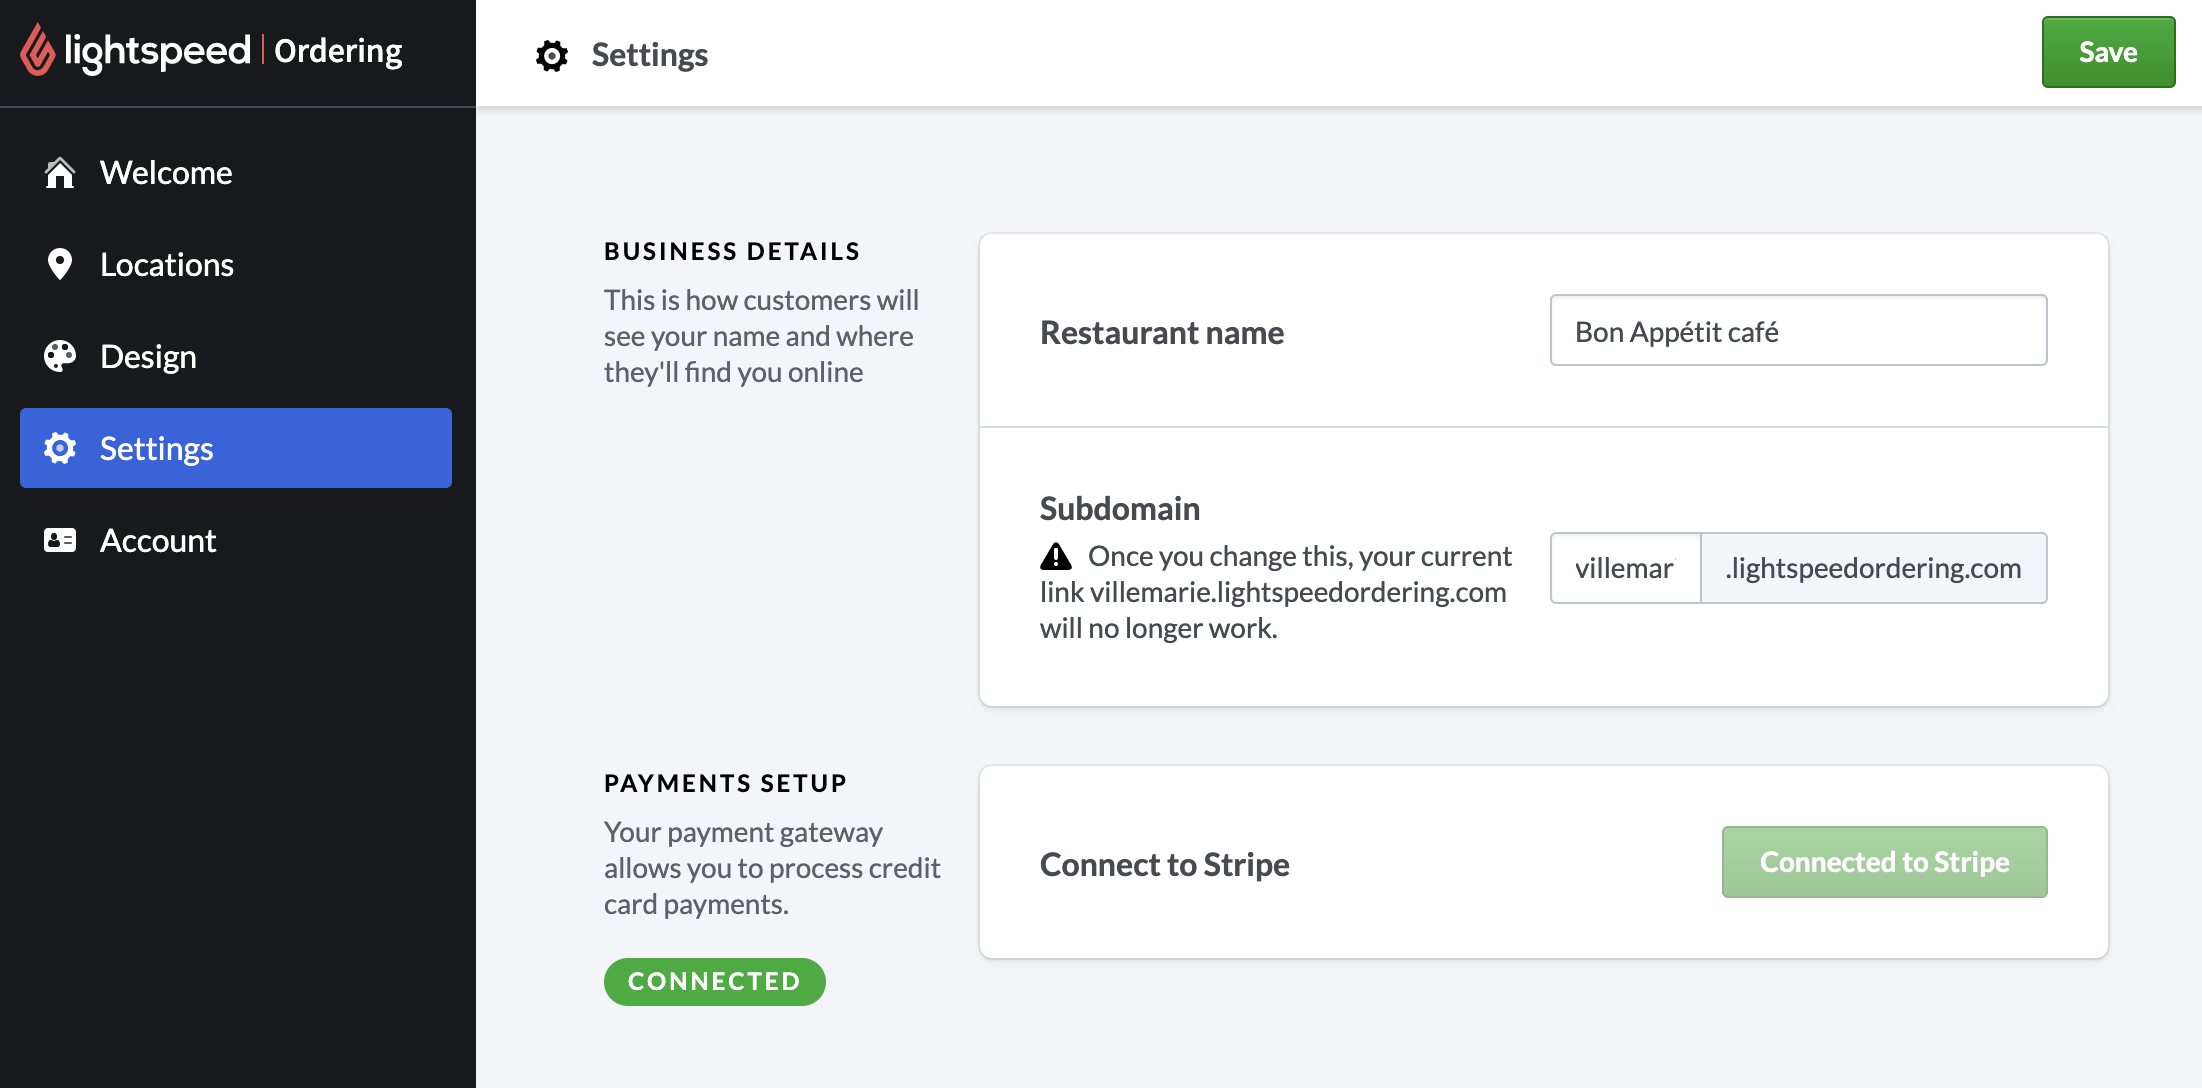Click the Settings gear icon in header
The width and height of the screenshot is (2202, 1088).
pyautogui.click(x=552, y=53)
